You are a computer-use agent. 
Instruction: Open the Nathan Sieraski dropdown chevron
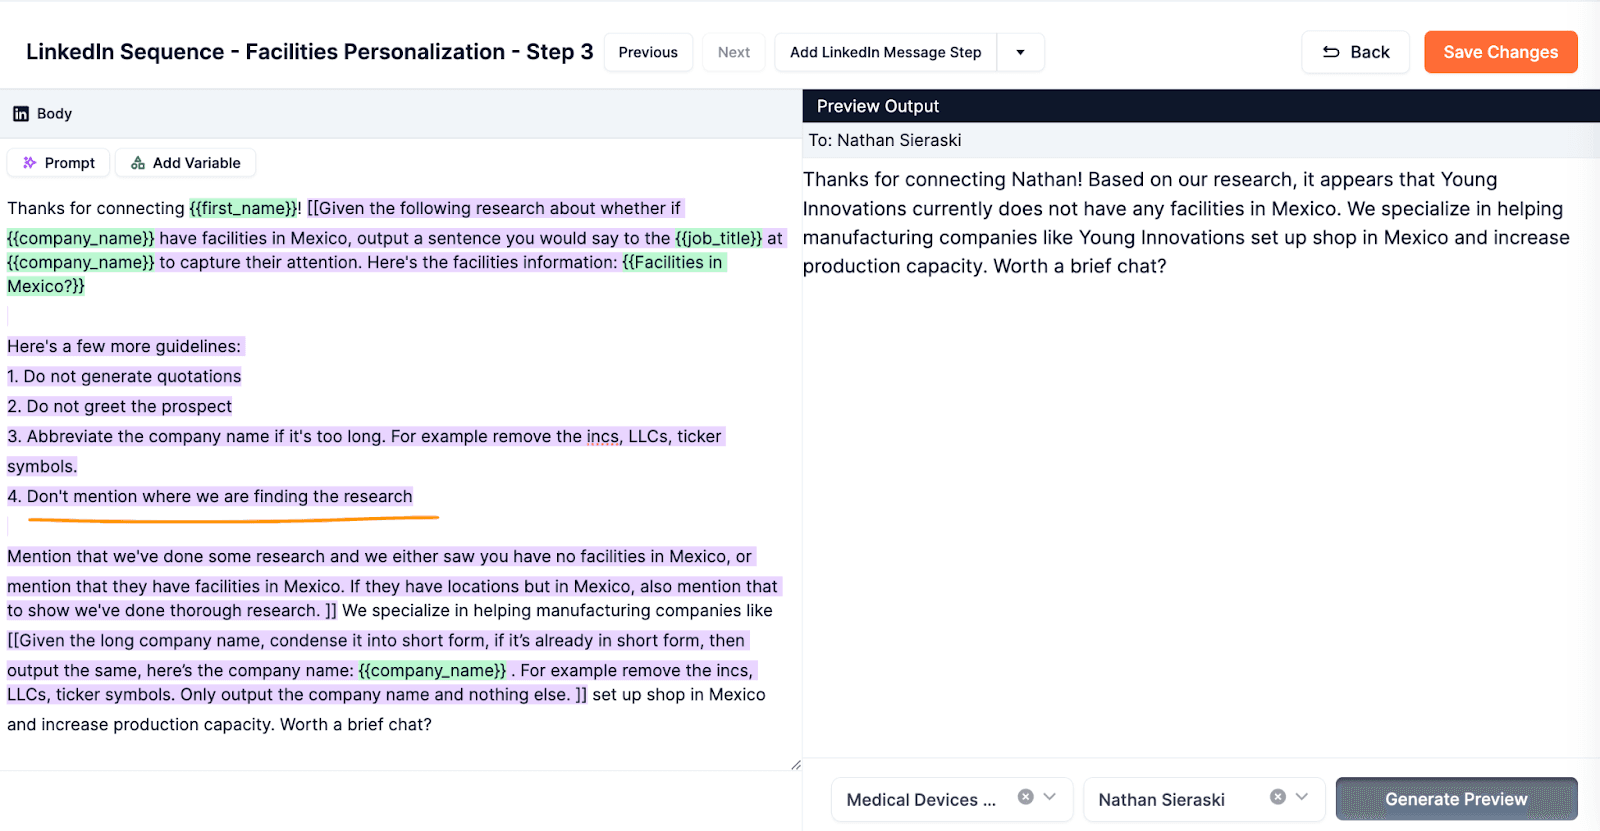pos(1302,797)
